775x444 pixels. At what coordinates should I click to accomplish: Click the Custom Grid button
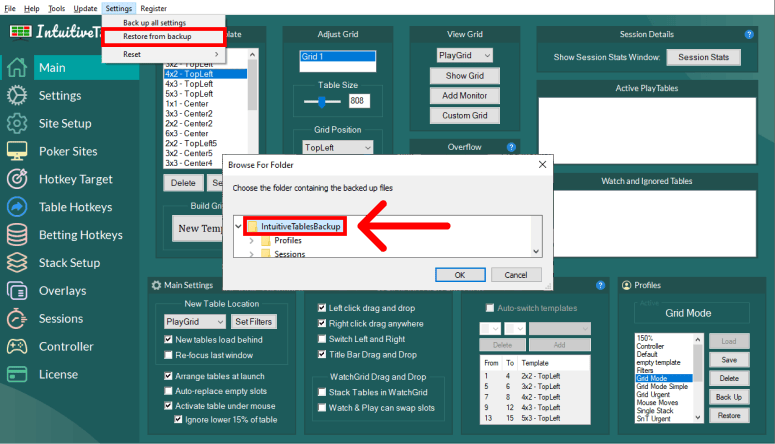tap(465, 115)
